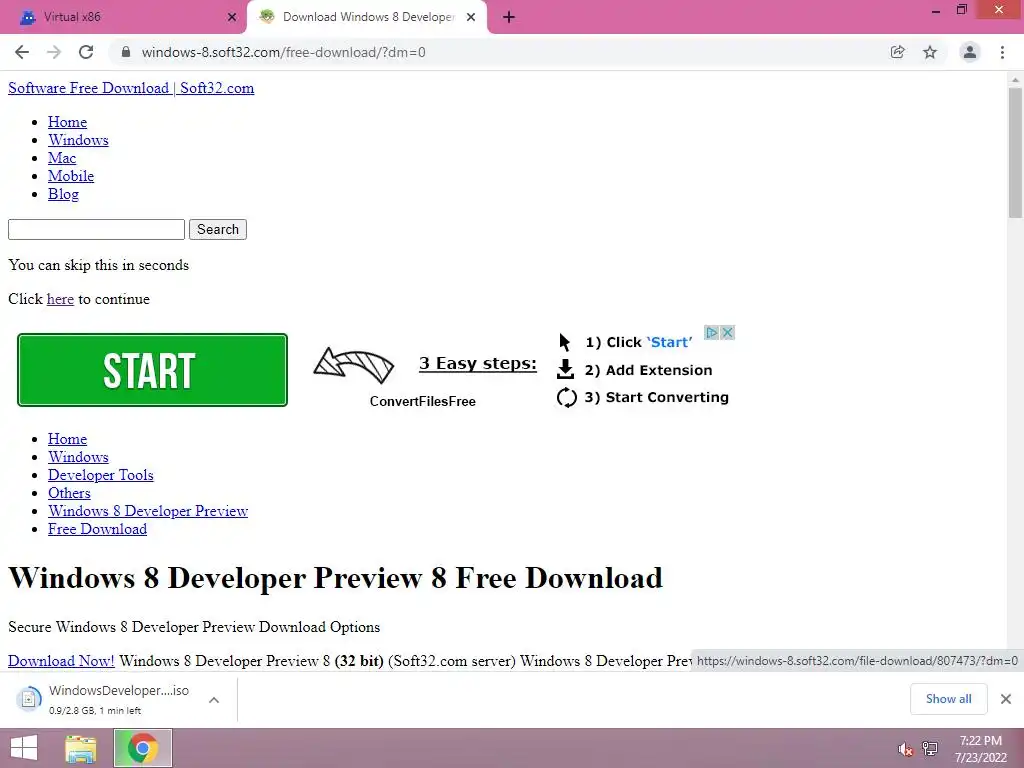Click the green START ad button
The height and width of the screenshot is (768, 1024).
[152, 370]
